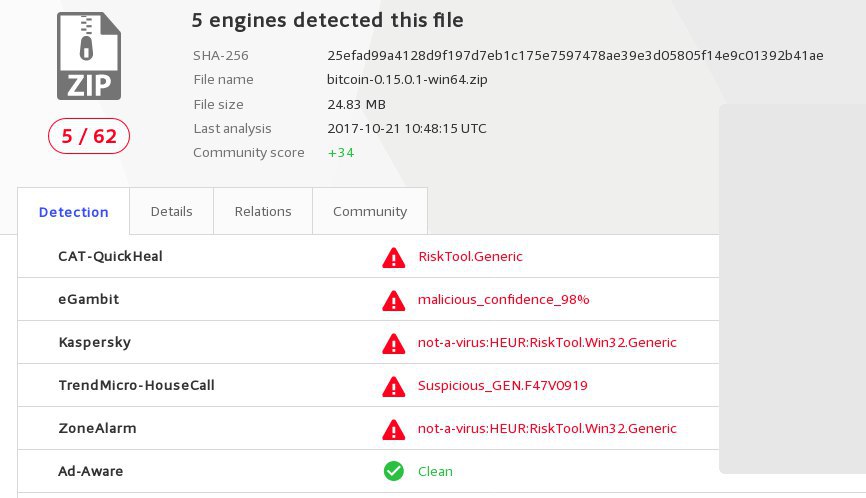Open the Relations tab
The image size is (866, 498).
(263, 211)
